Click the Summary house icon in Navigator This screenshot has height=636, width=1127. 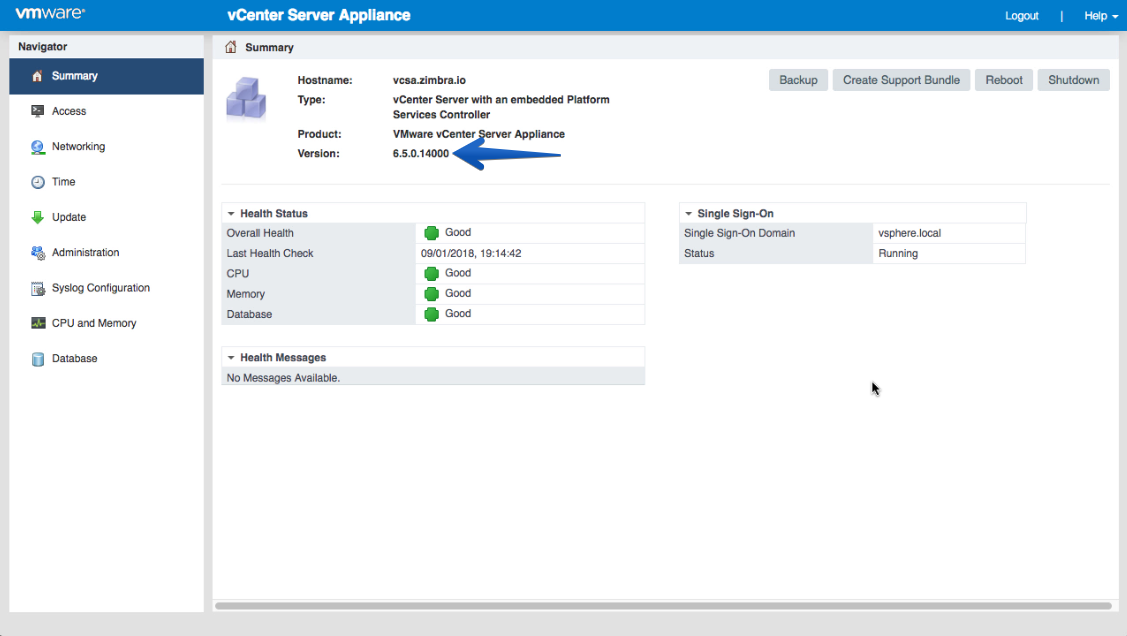point(37,76)
